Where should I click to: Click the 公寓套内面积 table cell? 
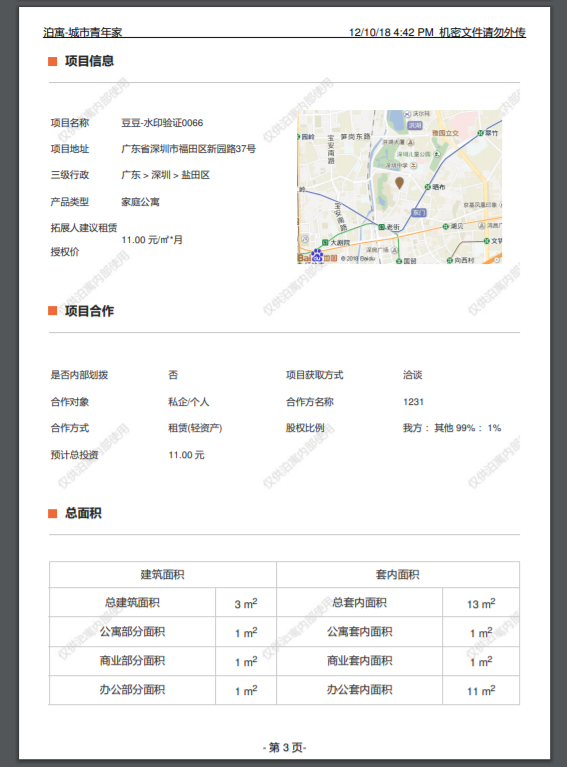(x=359, y=632)
